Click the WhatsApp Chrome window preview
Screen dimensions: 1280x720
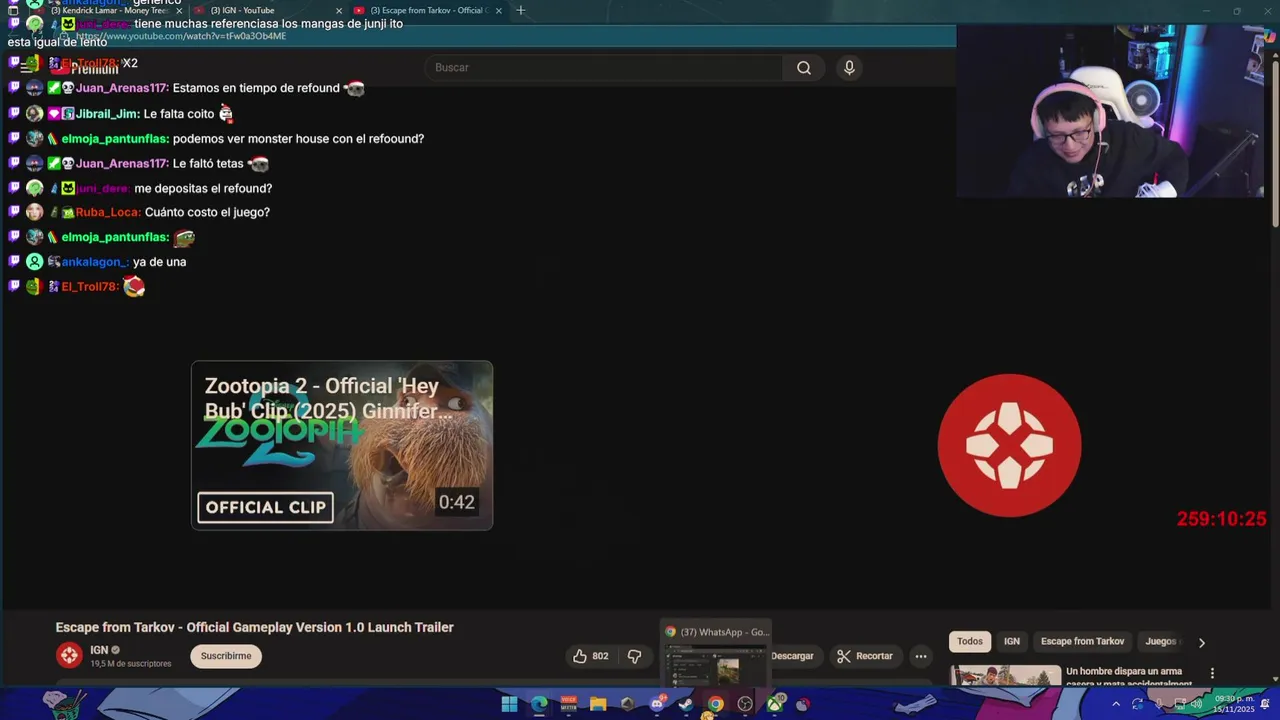(715, 653)
